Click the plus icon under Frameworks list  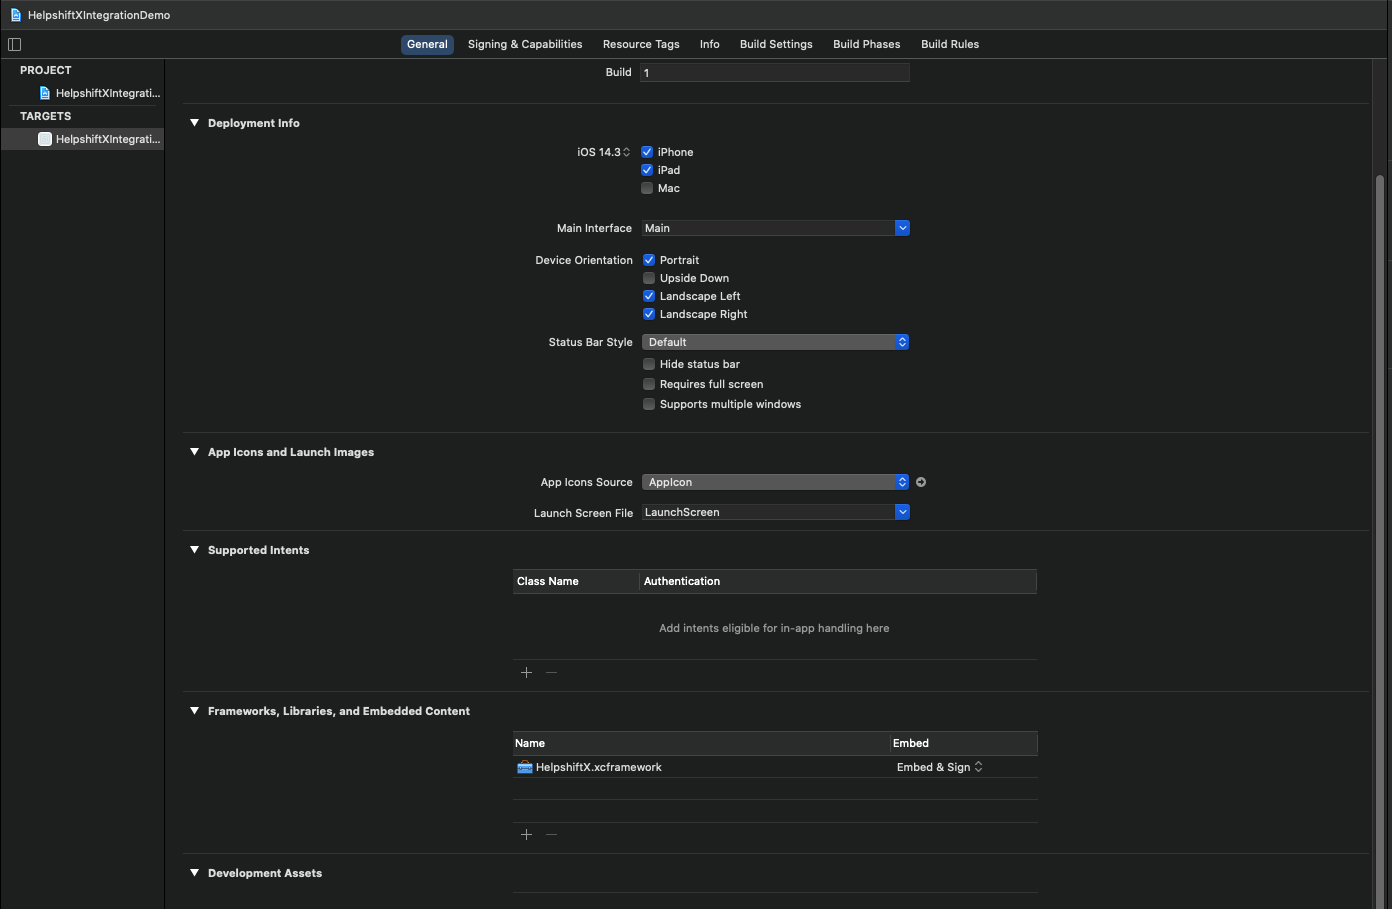point(526,835)
